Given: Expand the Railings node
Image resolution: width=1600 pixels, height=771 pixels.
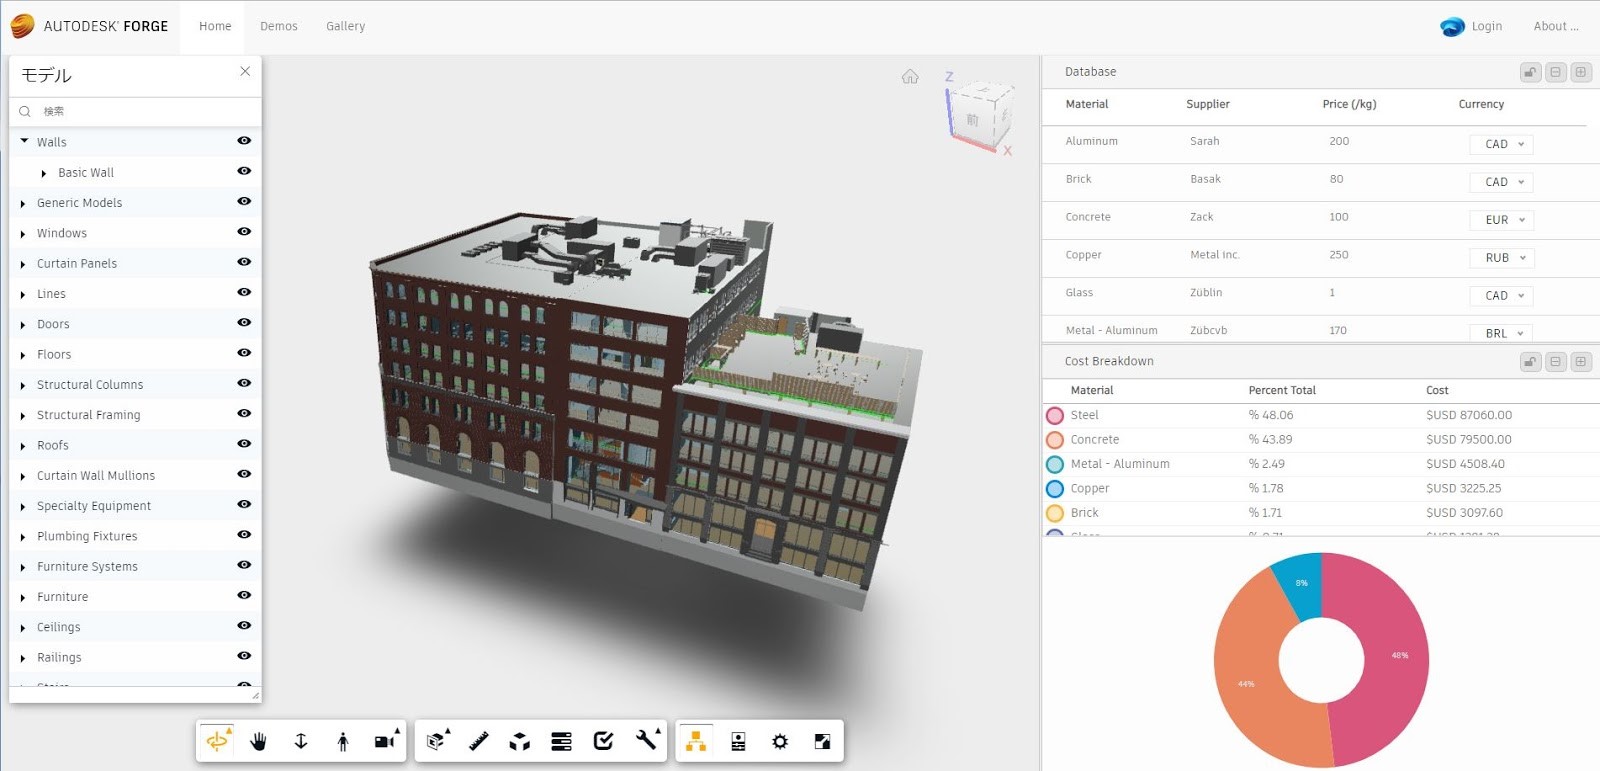Looking at the screenshot, I should tap(23, 658).
